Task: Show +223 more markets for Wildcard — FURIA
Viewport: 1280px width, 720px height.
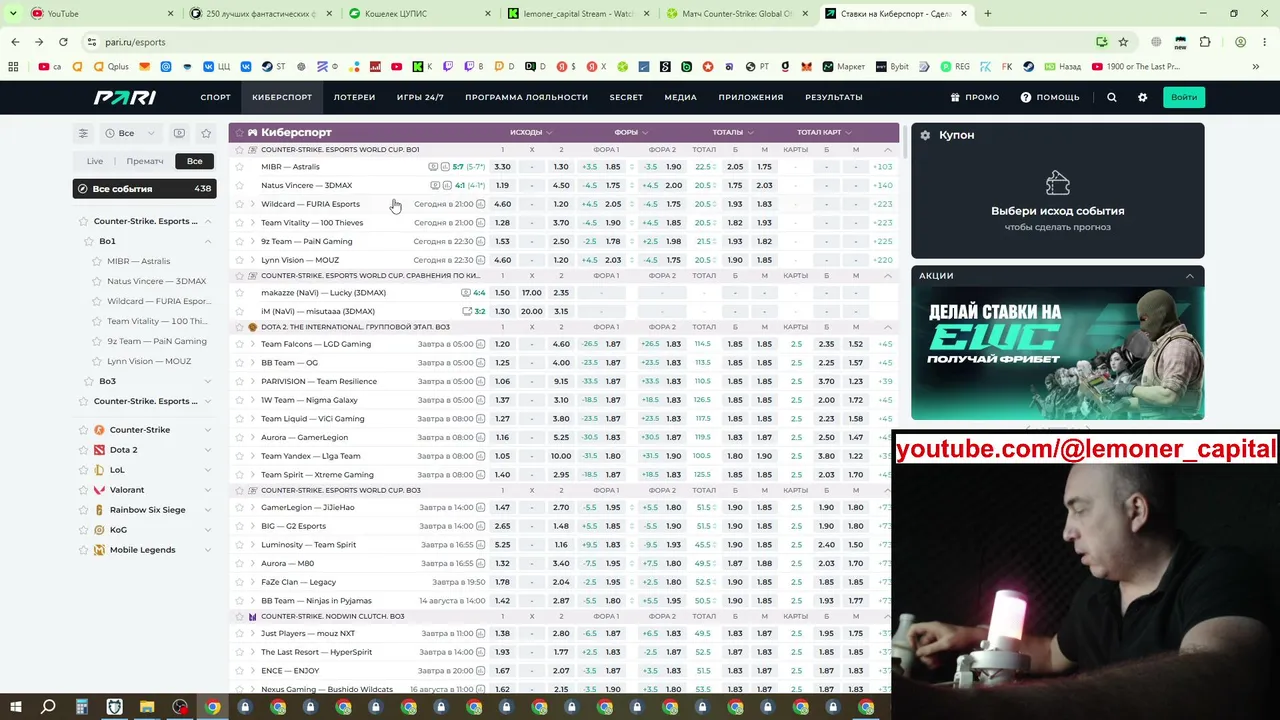Action: click(x=883, y=204)
